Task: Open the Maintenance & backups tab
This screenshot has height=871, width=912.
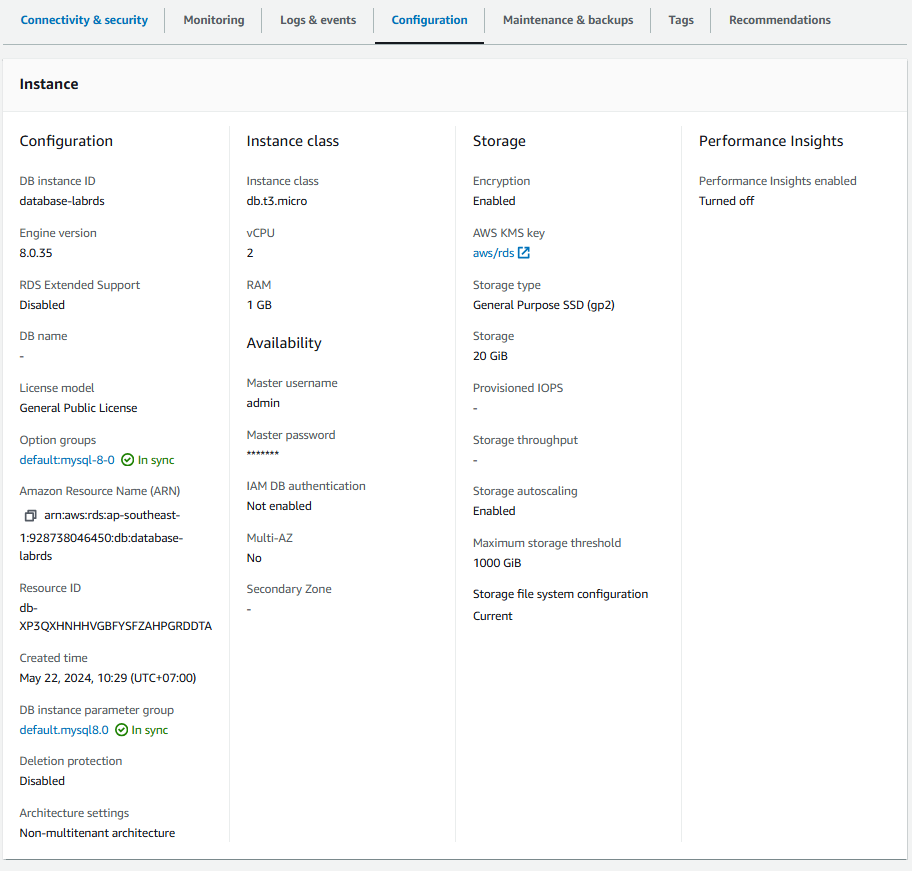Action: [x=568, y=20]
